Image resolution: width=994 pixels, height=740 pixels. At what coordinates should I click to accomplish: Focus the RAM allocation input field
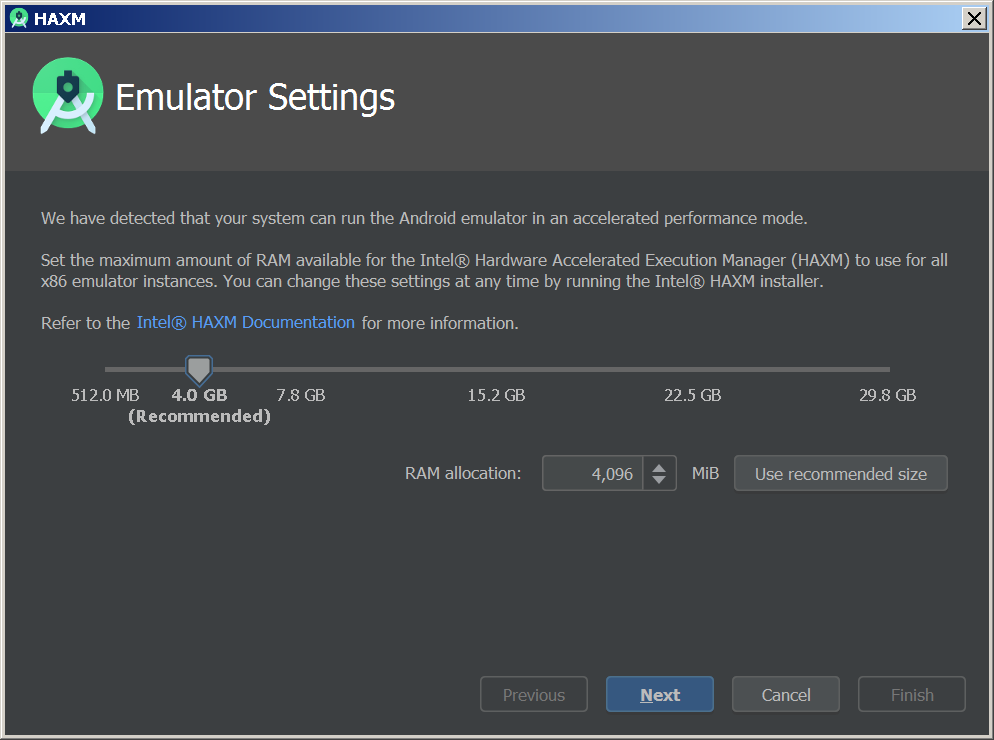[593, 474]
